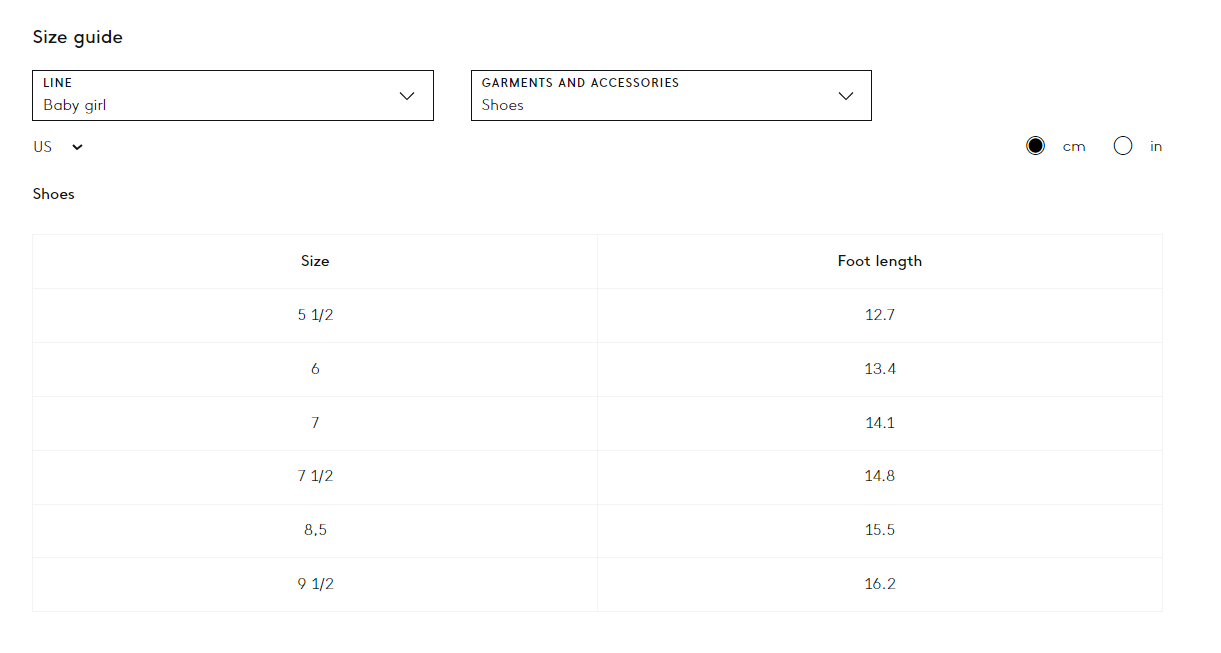This screenshot has height=653, width=1221.
Task: Click the size 7 1/2 cell
Action: pyautogui.click(x=315, y=476)
